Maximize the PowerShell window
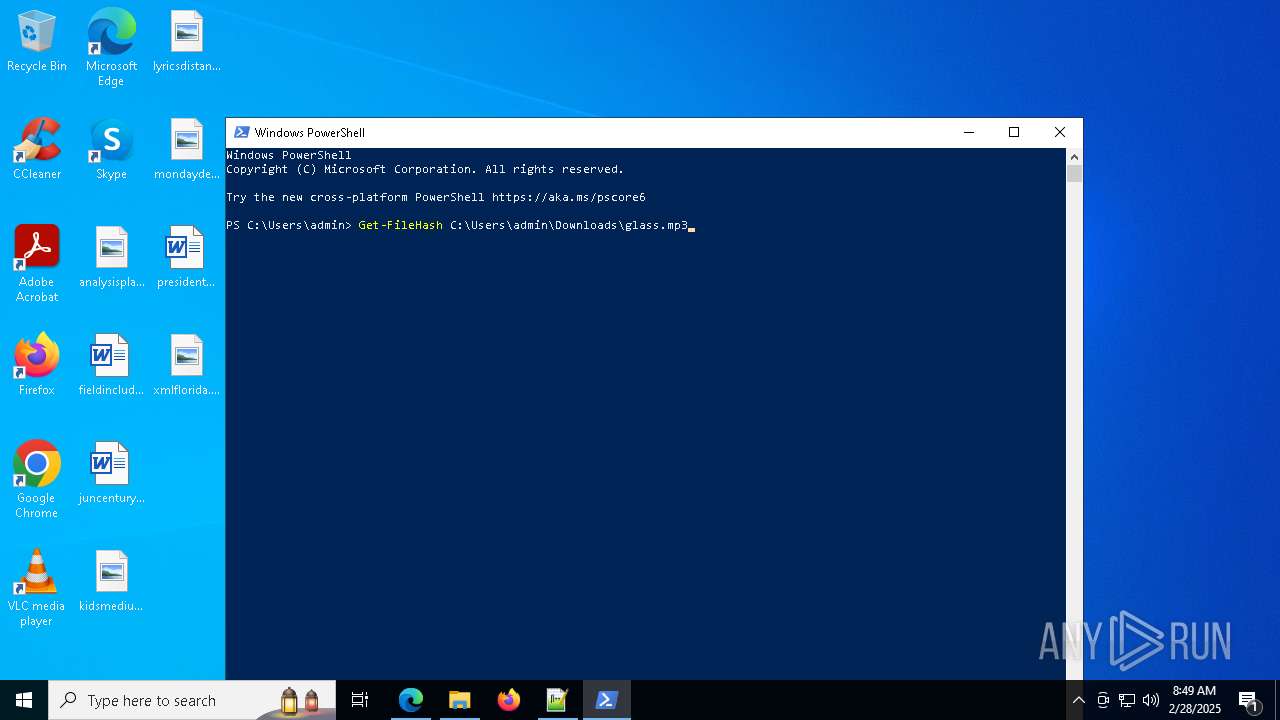Image resolution: width=1280 pixels, height=720 pixels. (x=1014, y=132)
